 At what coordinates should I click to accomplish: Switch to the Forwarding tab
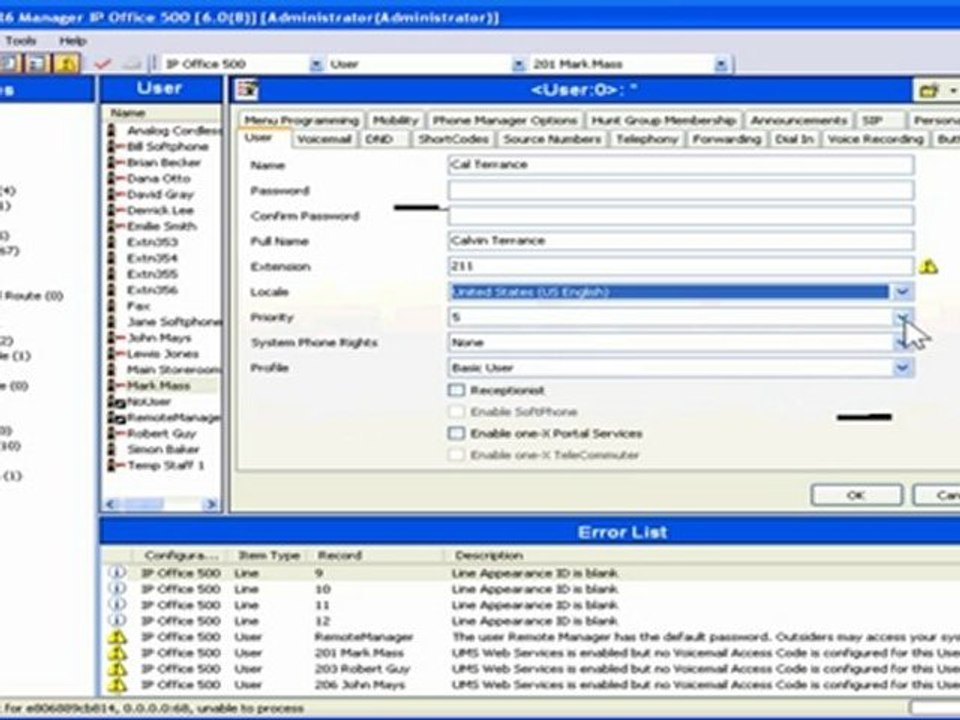726,139
